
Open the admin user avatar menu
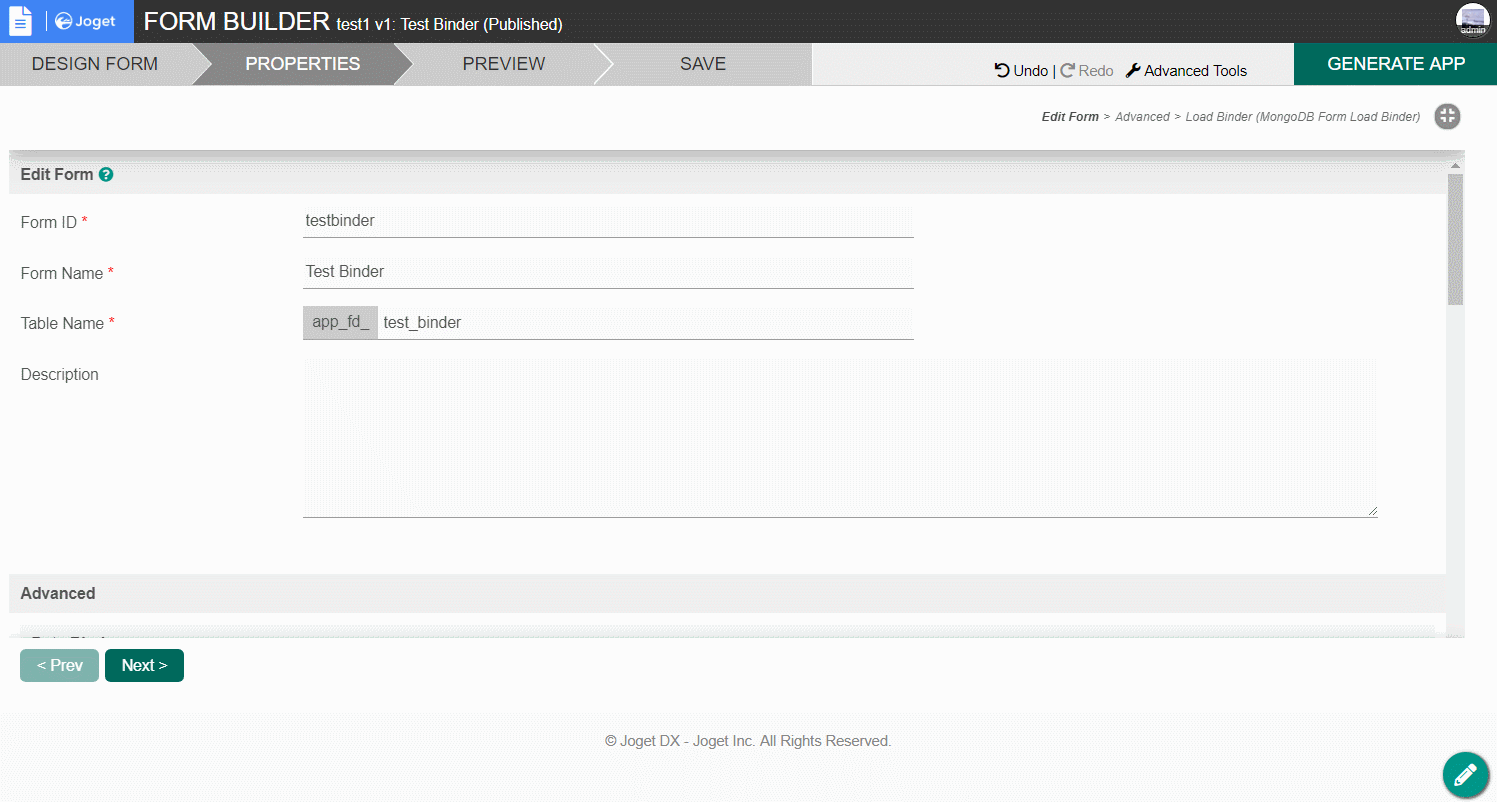point(1473,21)
